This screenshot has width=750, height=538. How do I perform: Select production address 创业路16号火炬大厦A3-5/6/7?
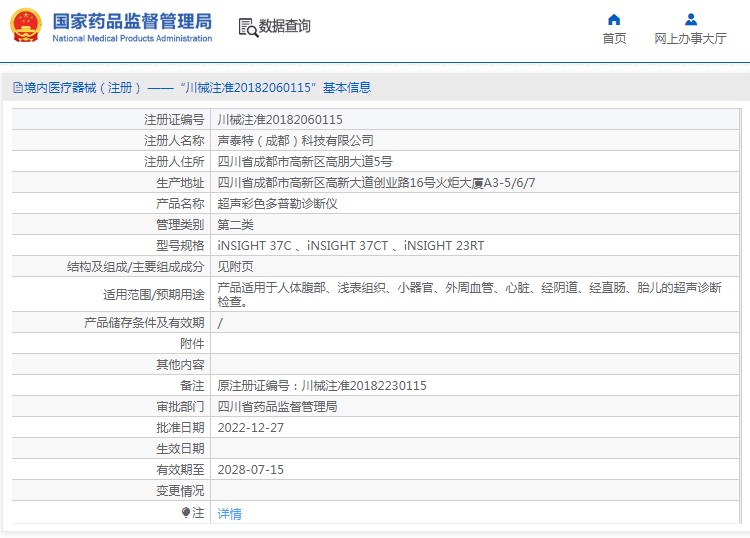[x=454, y=182]
